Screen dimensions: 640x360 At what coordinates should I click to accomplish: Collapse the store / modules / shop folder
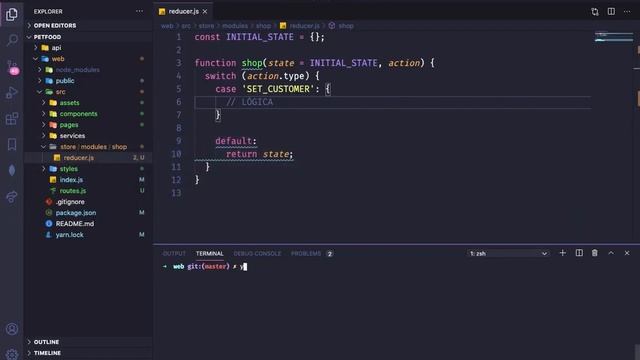93,147
